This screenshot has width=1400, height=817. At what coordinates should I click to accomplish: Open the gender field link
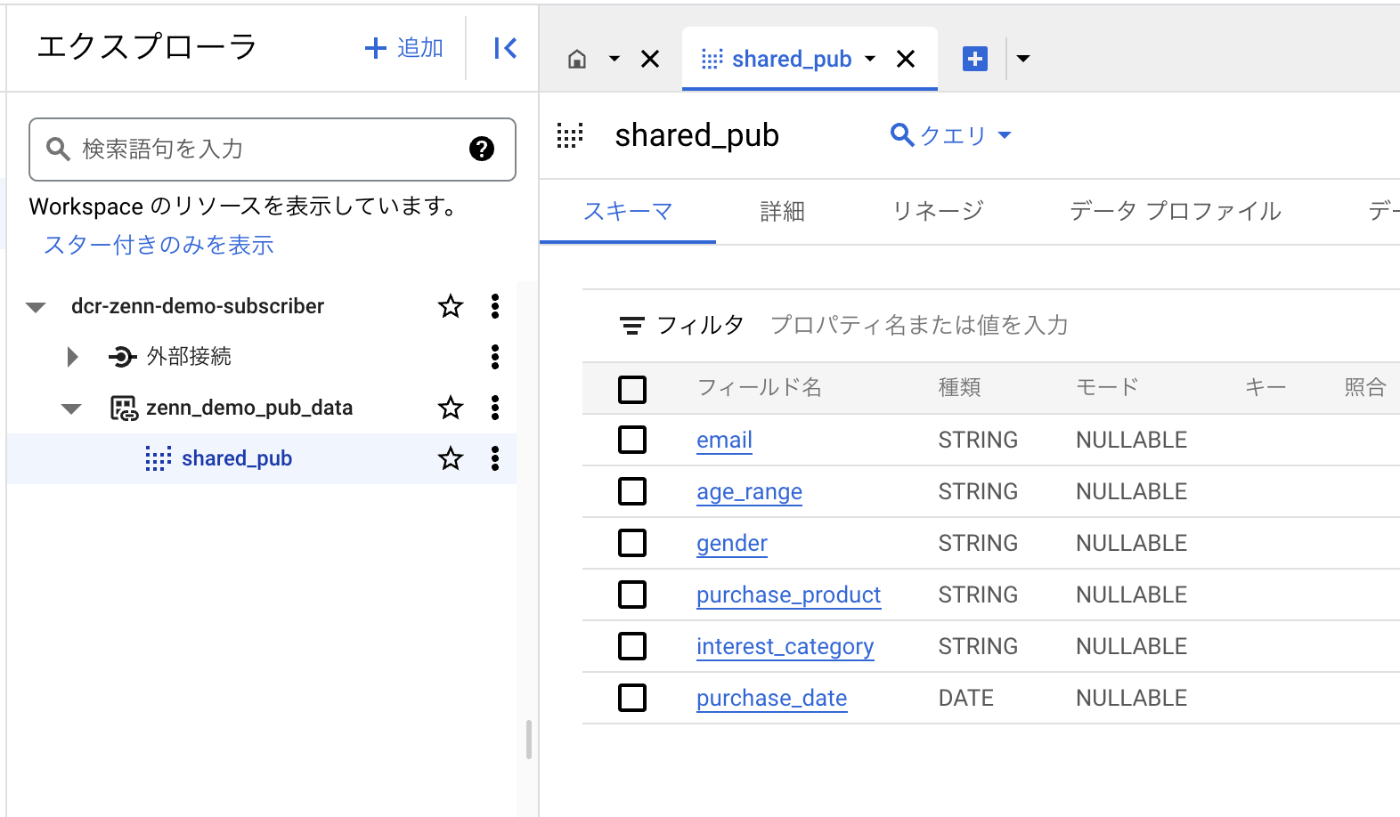click(x=732, y=543)
